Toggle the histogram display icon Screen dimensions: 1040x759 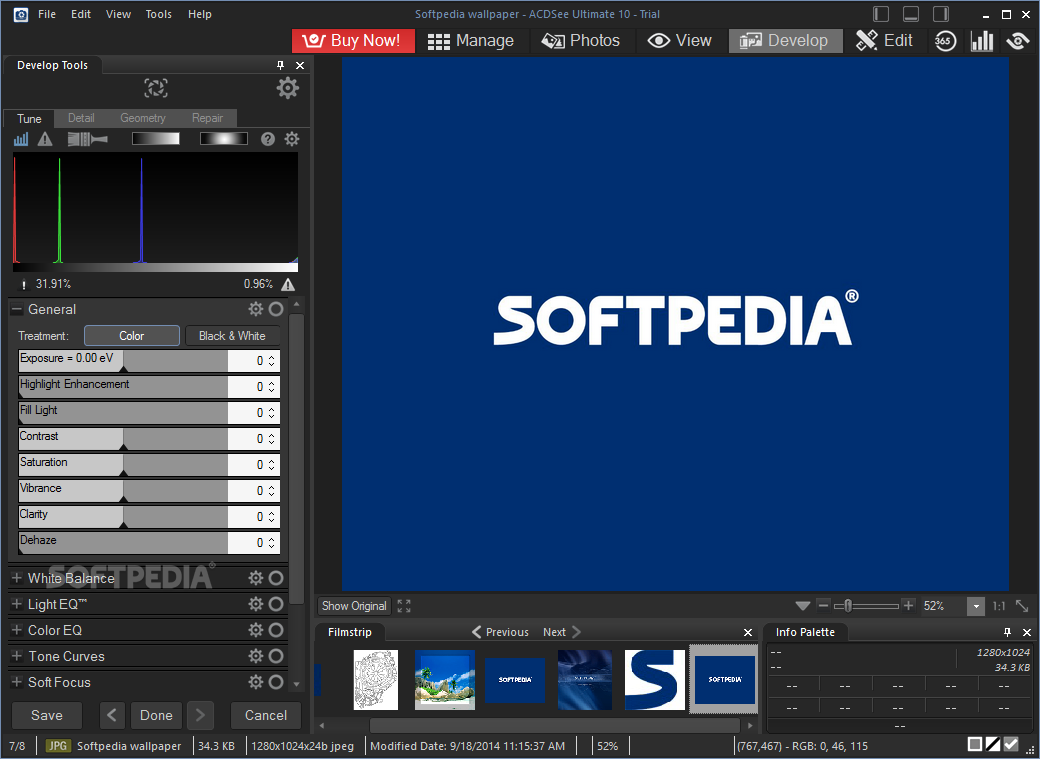click(x=21, y=139)
